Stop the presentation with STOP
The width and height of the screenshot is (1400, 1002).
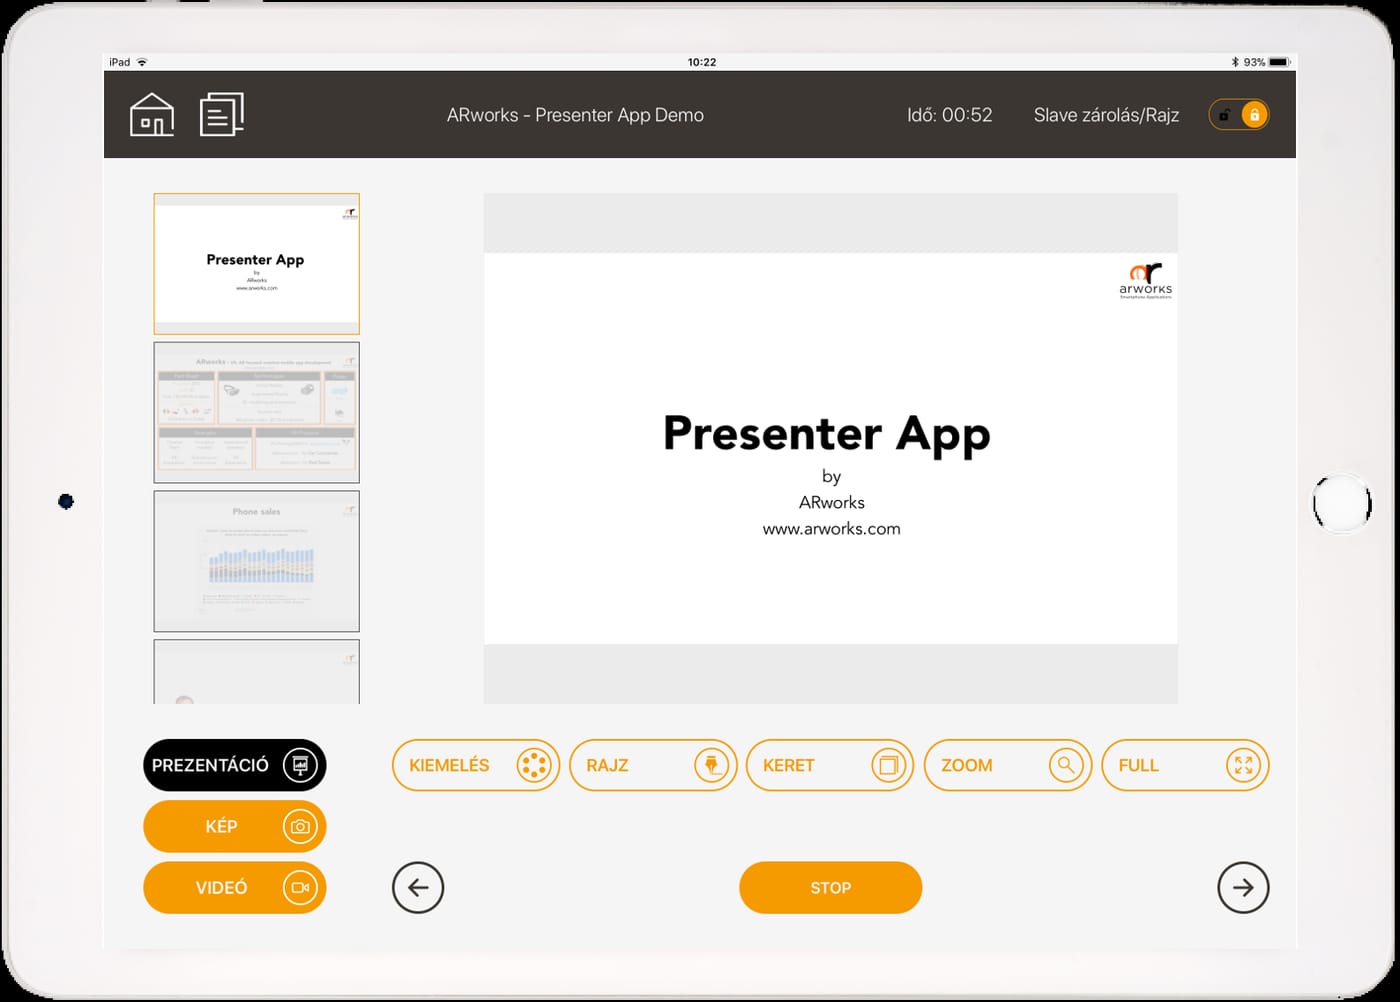[x=830, y=887]
